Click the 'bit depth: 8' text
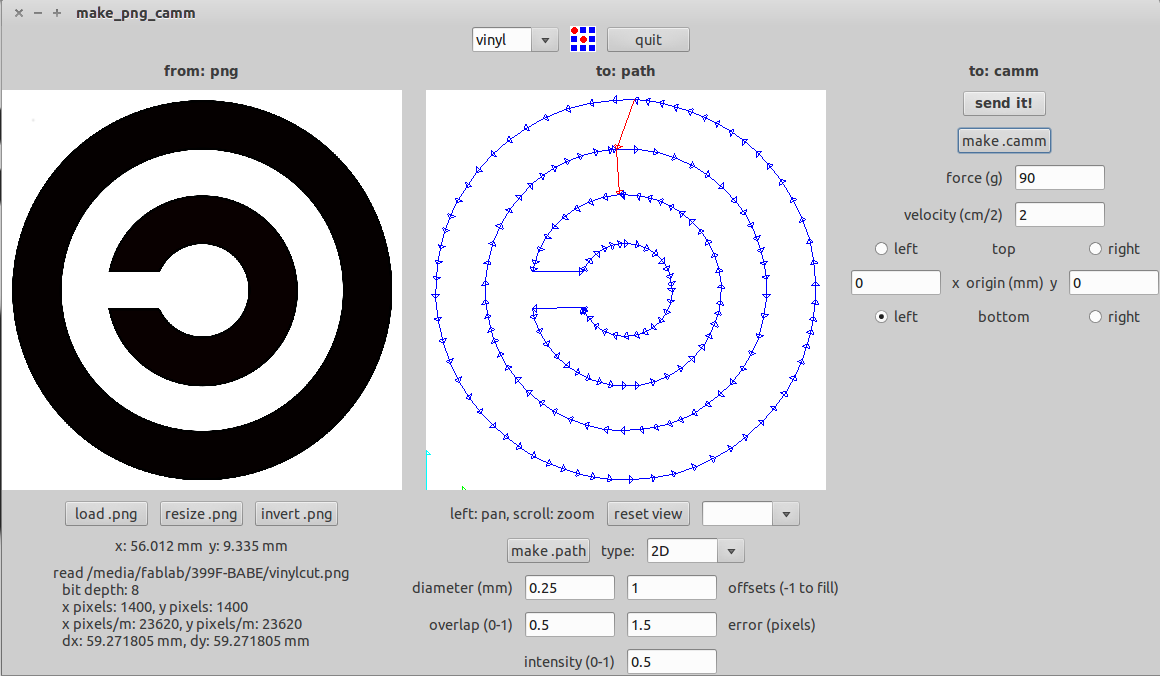Screen dimensions: 1160x676 pos(101,589)
